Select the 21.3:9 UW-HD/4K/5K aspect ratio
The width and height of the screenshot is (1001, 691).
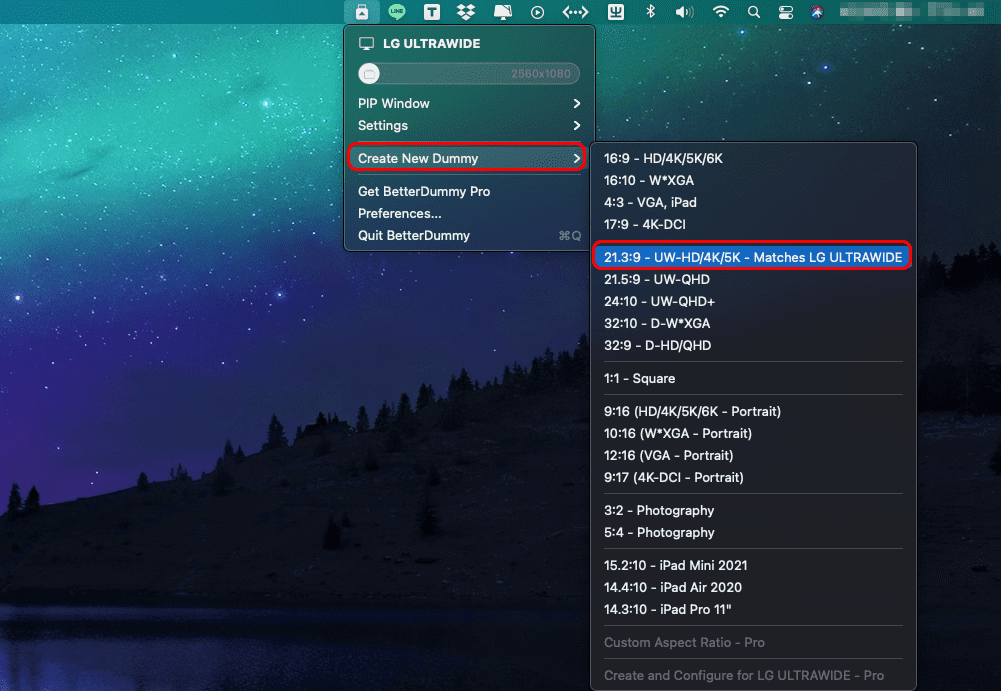[x=751, y=256]
